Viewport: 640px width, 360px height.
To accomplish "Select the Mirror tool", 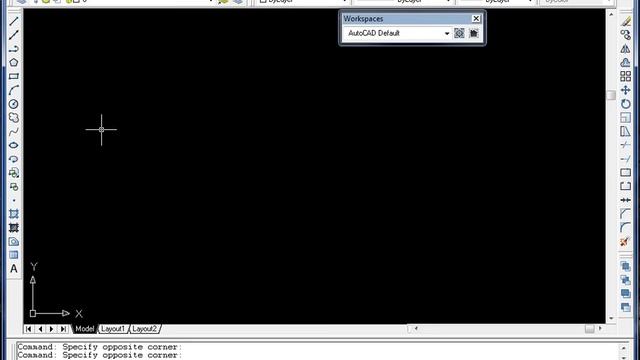I will tap(625, 49).
